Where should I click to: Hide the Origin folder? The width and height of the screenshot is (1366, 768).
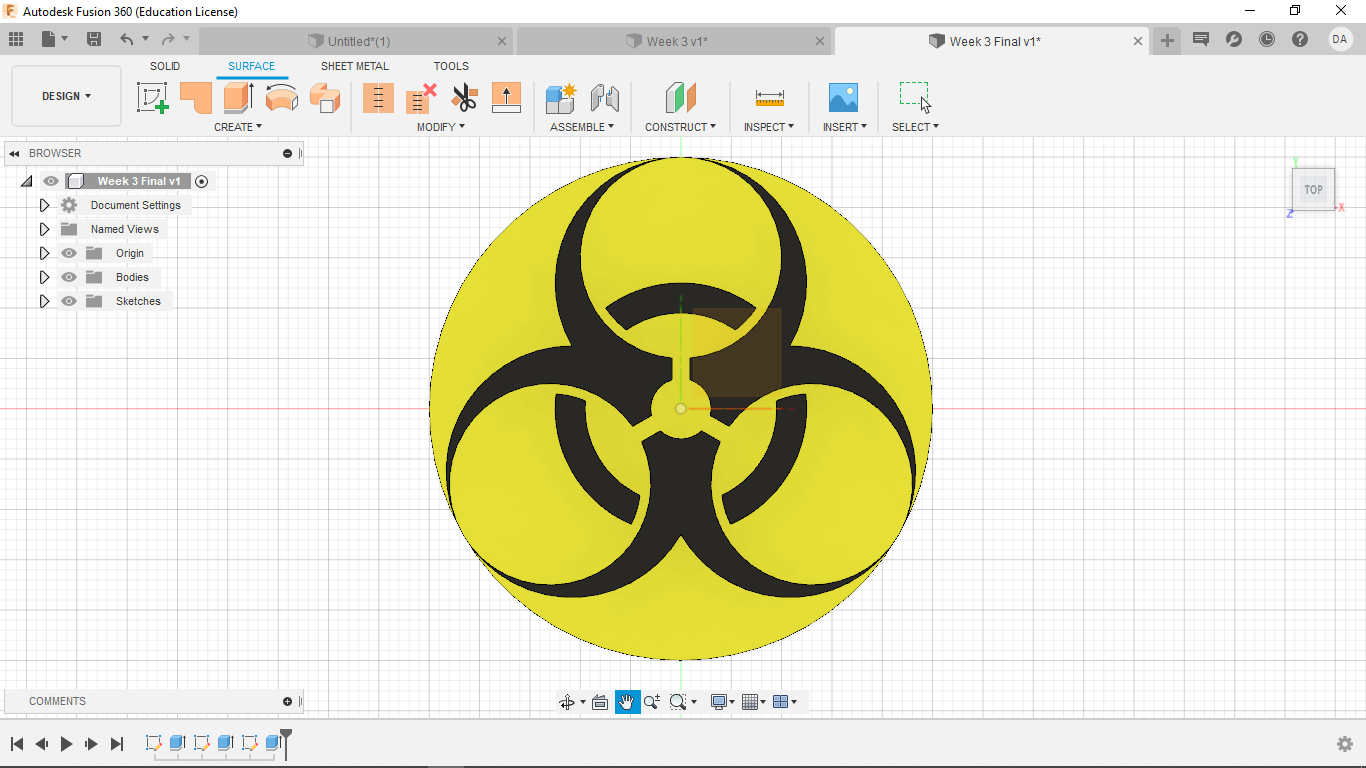69,253
